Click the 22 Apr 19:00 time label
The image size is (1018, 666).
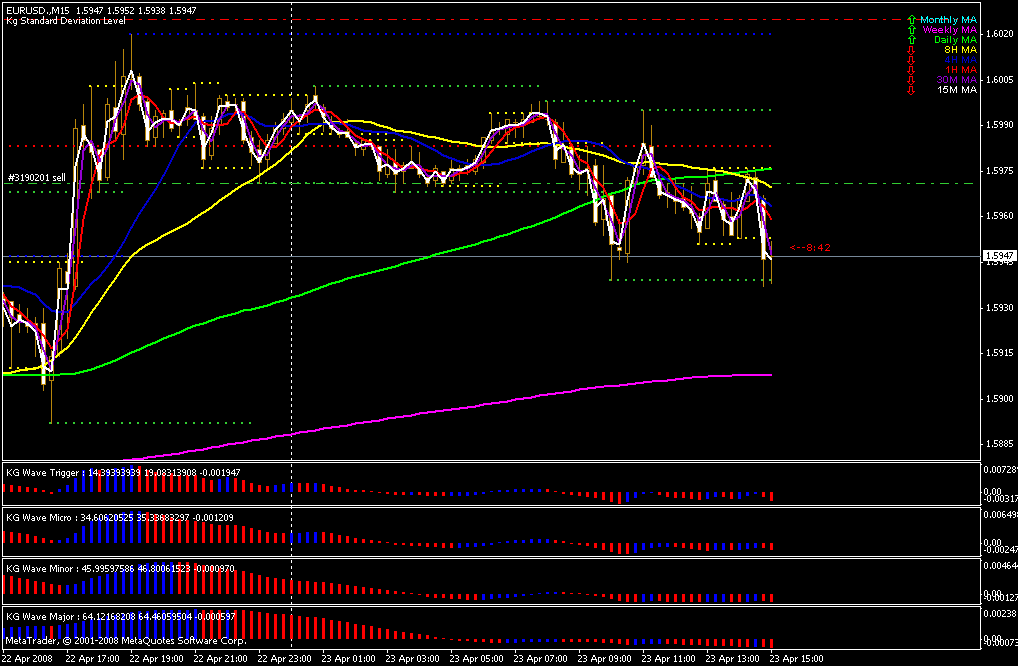(x=156, y=658)
